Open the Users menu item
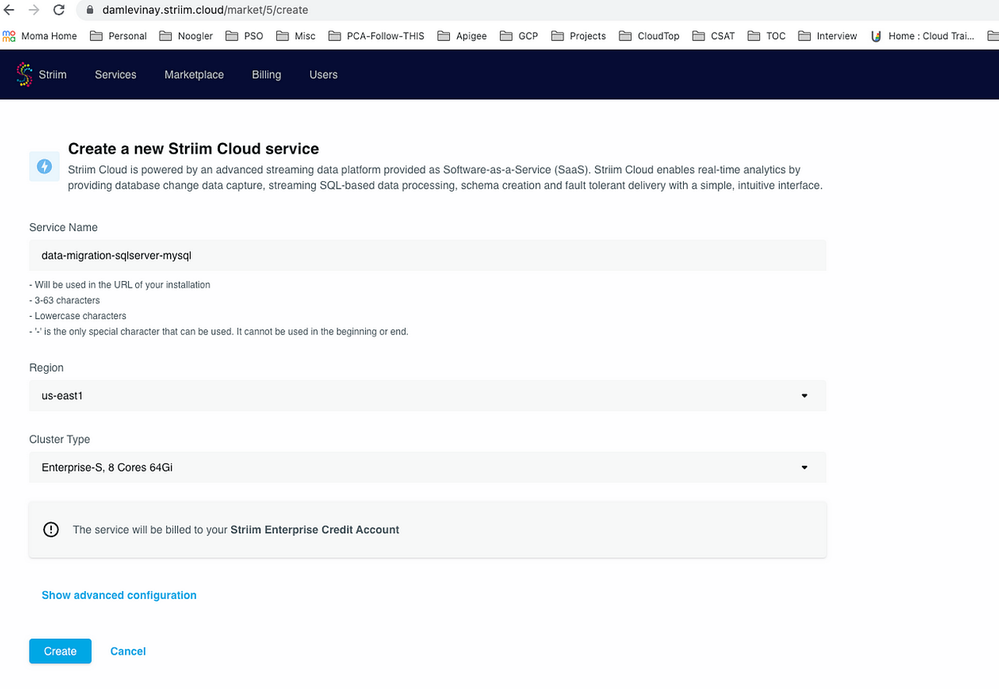 [324, 75]
